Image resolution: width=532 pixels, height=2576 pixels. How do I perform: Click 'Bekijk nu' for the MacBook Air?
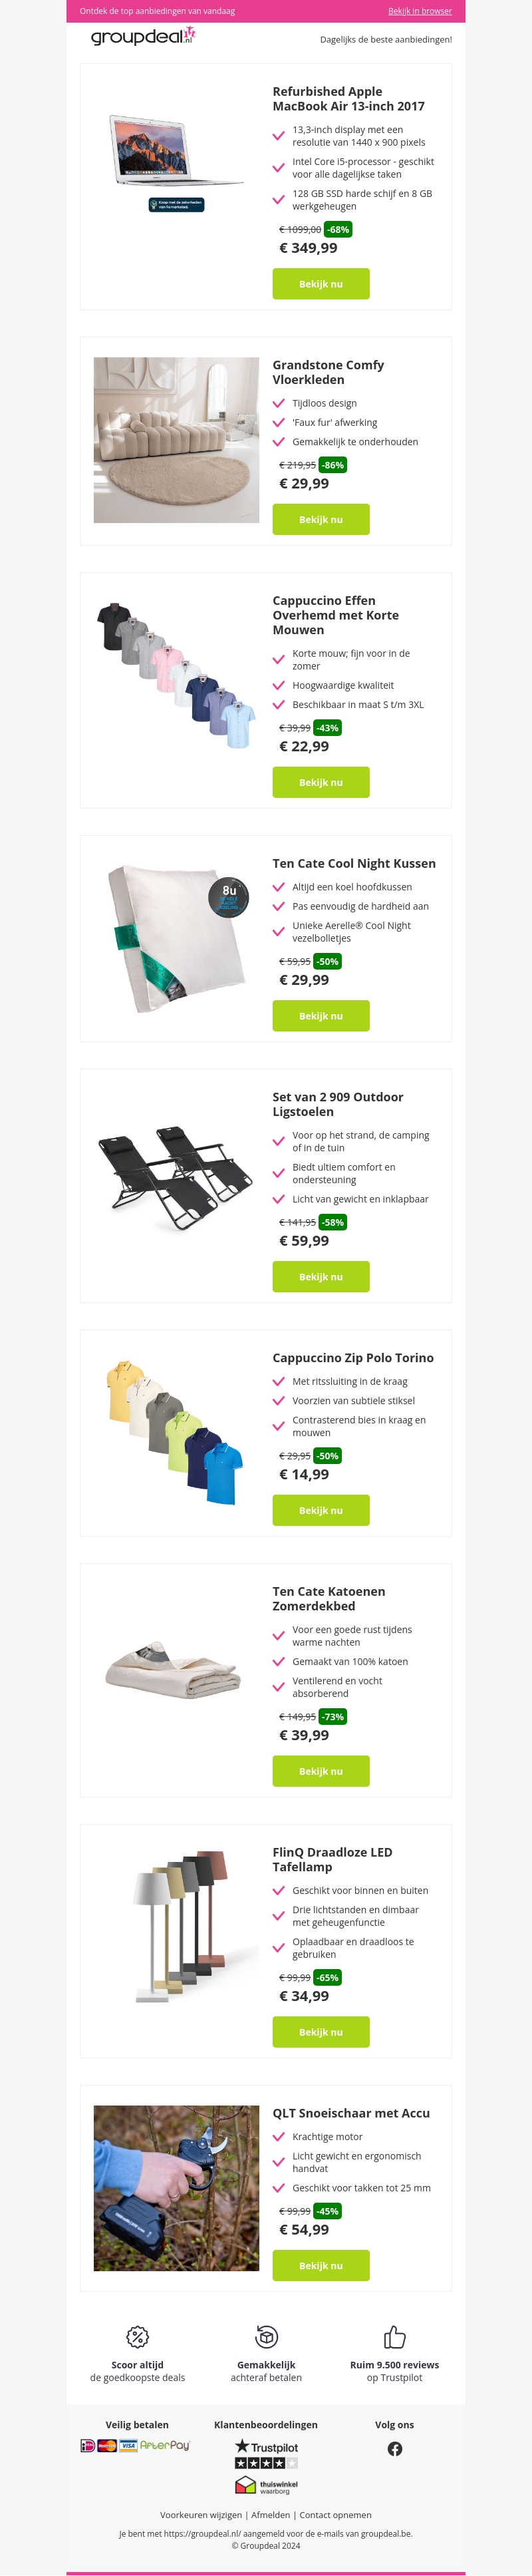[x=321, y=284]
